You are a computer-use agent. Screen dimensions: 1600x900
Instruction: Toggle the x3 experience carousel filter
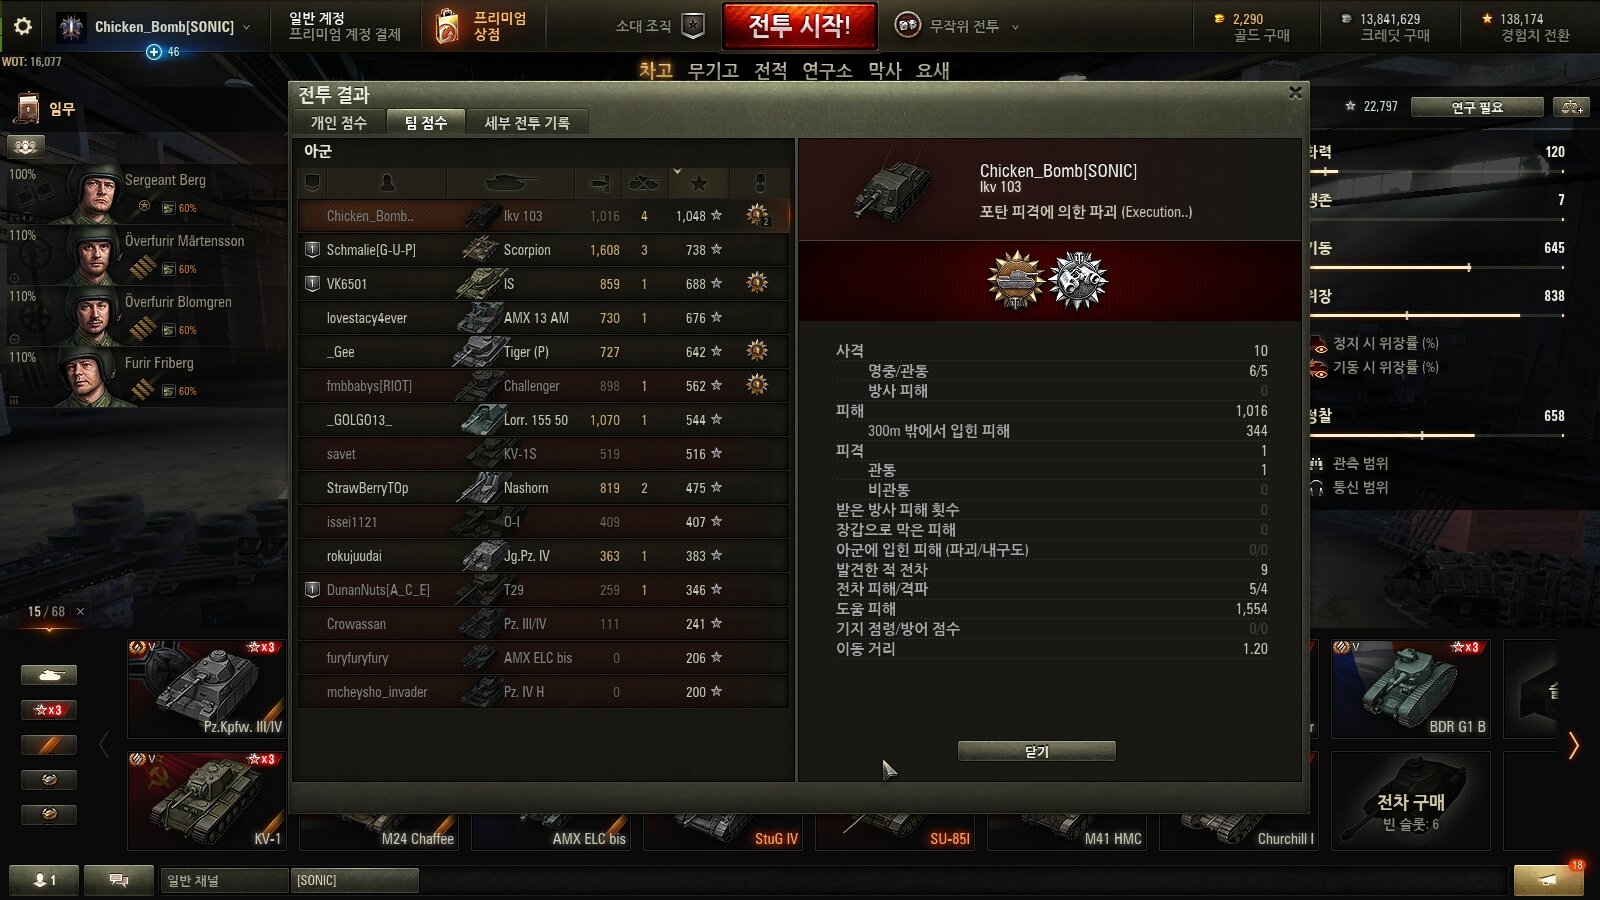point(49,710)
